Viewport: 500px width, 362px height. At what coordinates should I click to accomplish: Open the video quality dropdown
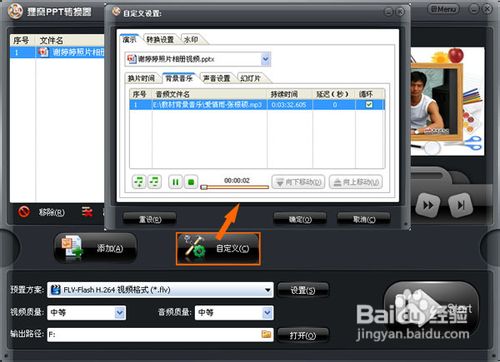coord(120,313)
